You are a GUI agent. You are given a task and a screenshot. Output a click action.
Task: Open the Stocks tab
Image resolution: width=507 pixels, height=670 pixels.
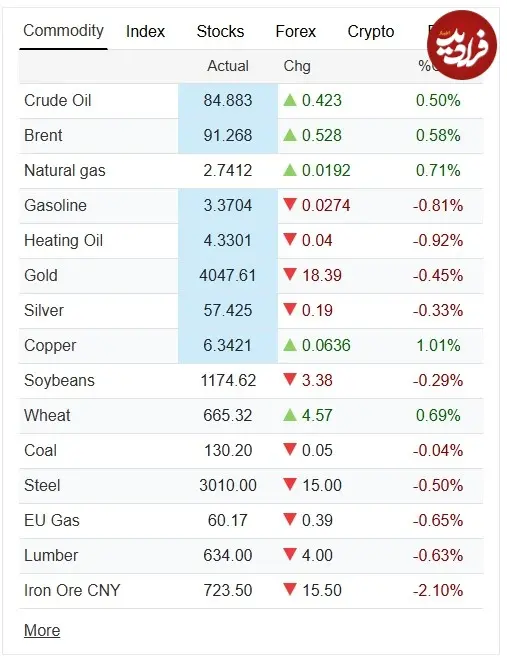coord(220,32)
